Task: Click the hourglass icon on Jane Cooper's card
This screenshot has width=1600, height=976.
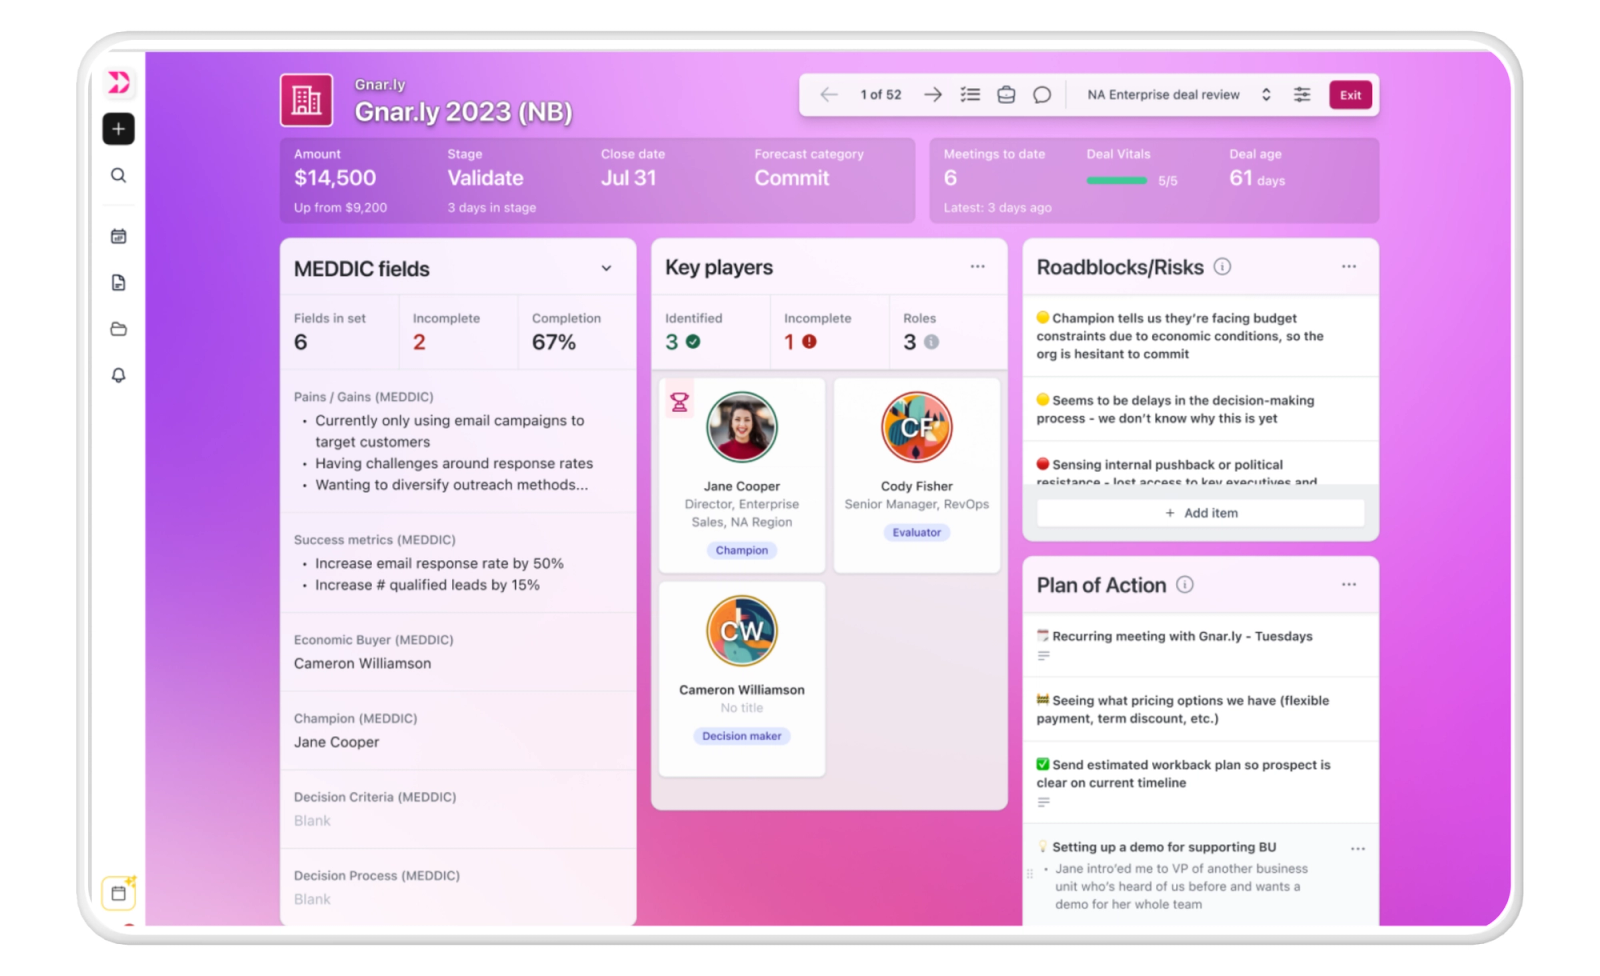Action: [680, 402]
